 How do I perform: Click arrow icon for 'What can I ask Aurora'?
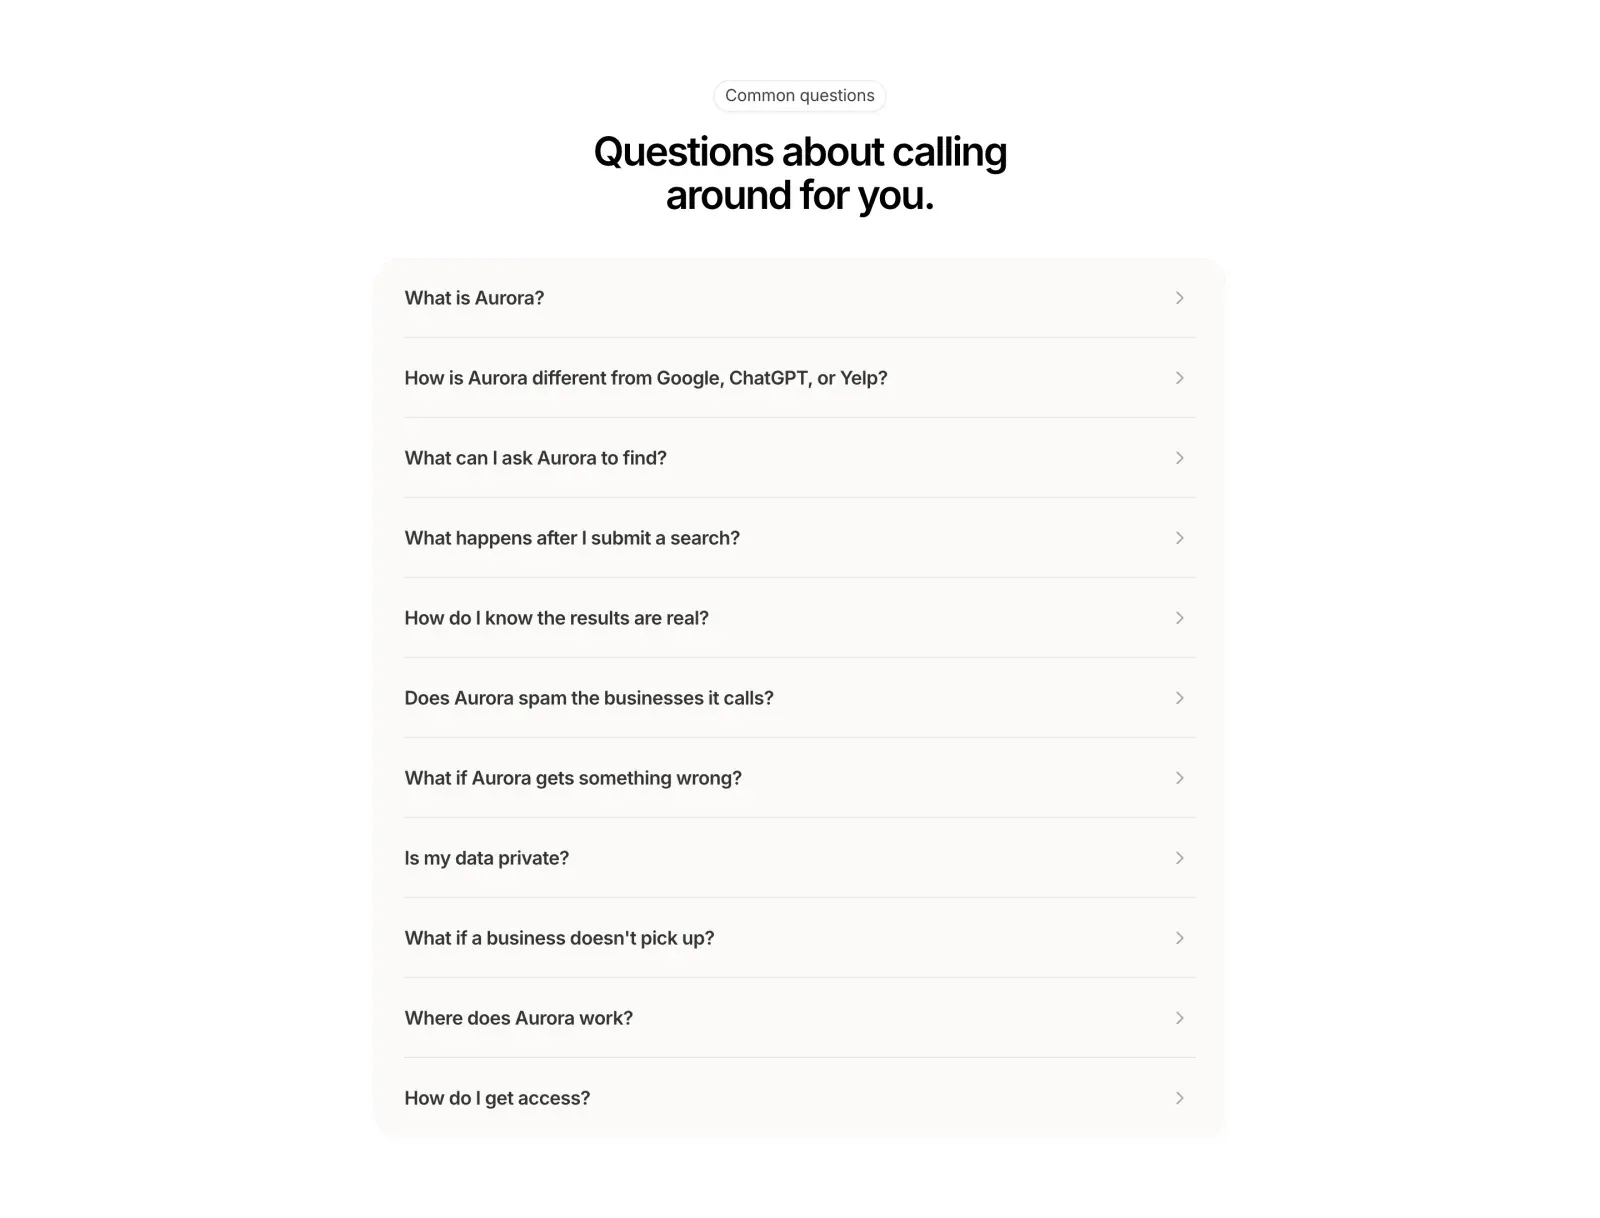coord(1179,458)
